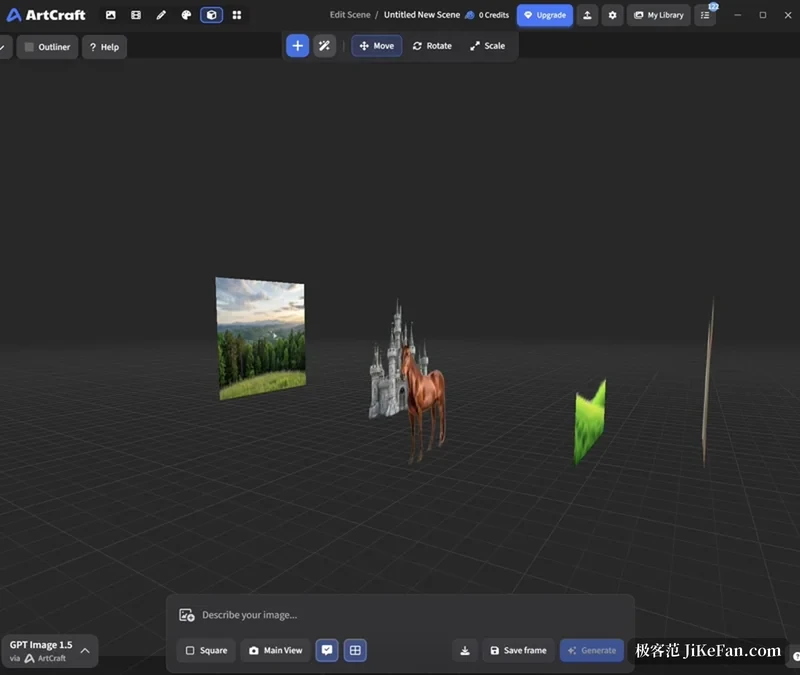Click the ArtCraft logo
The height and width of the screenshot is (675, 800).
coord(46,15)
